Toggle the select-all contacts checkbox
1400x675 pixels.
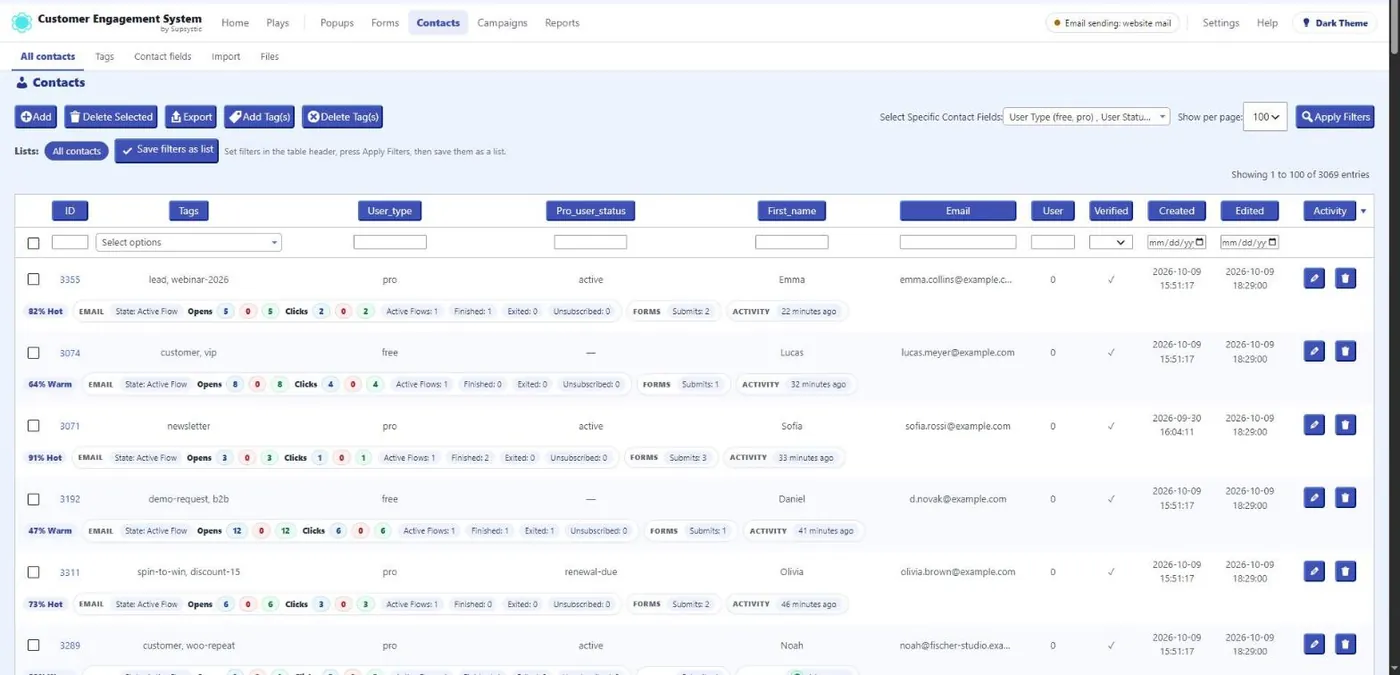[x=33, y=243]
